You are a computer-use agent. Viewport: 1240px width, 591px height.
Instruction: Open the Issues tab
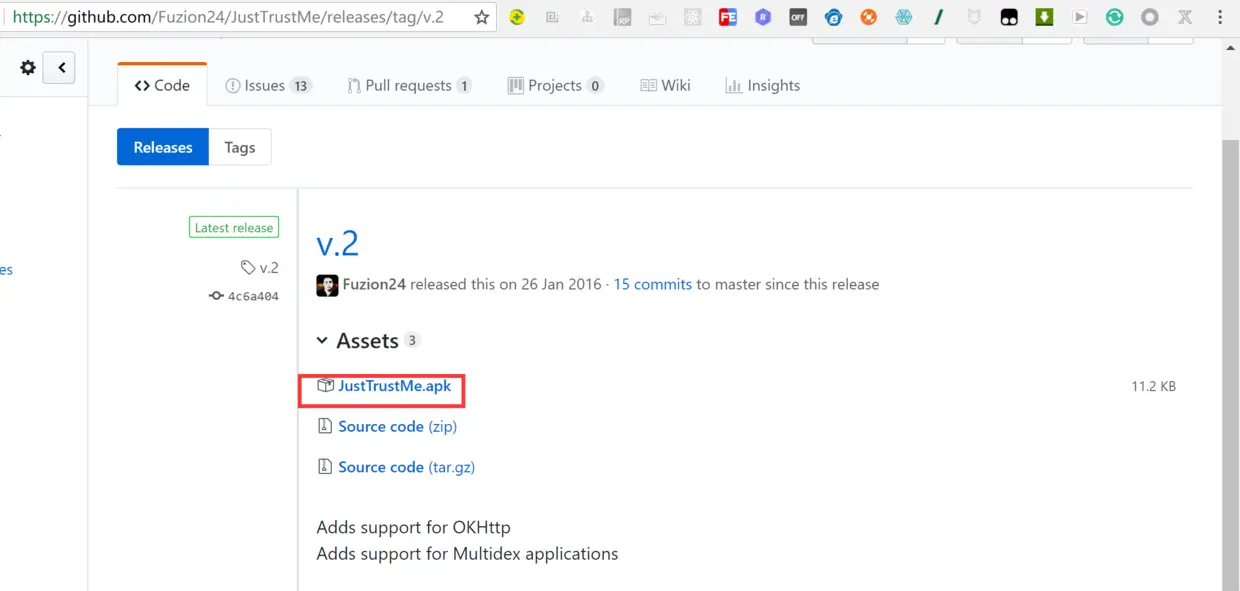[269, 85]
